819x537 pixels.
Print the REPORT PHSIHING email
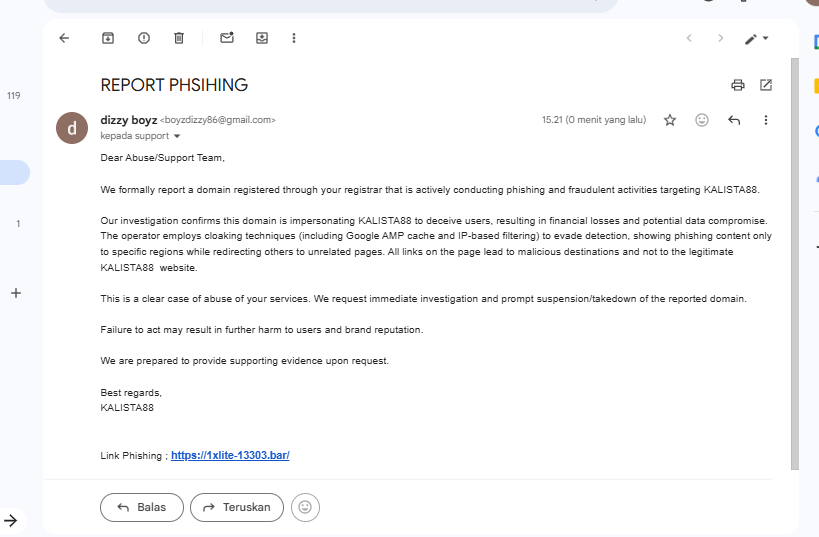(x=738, y=85)
